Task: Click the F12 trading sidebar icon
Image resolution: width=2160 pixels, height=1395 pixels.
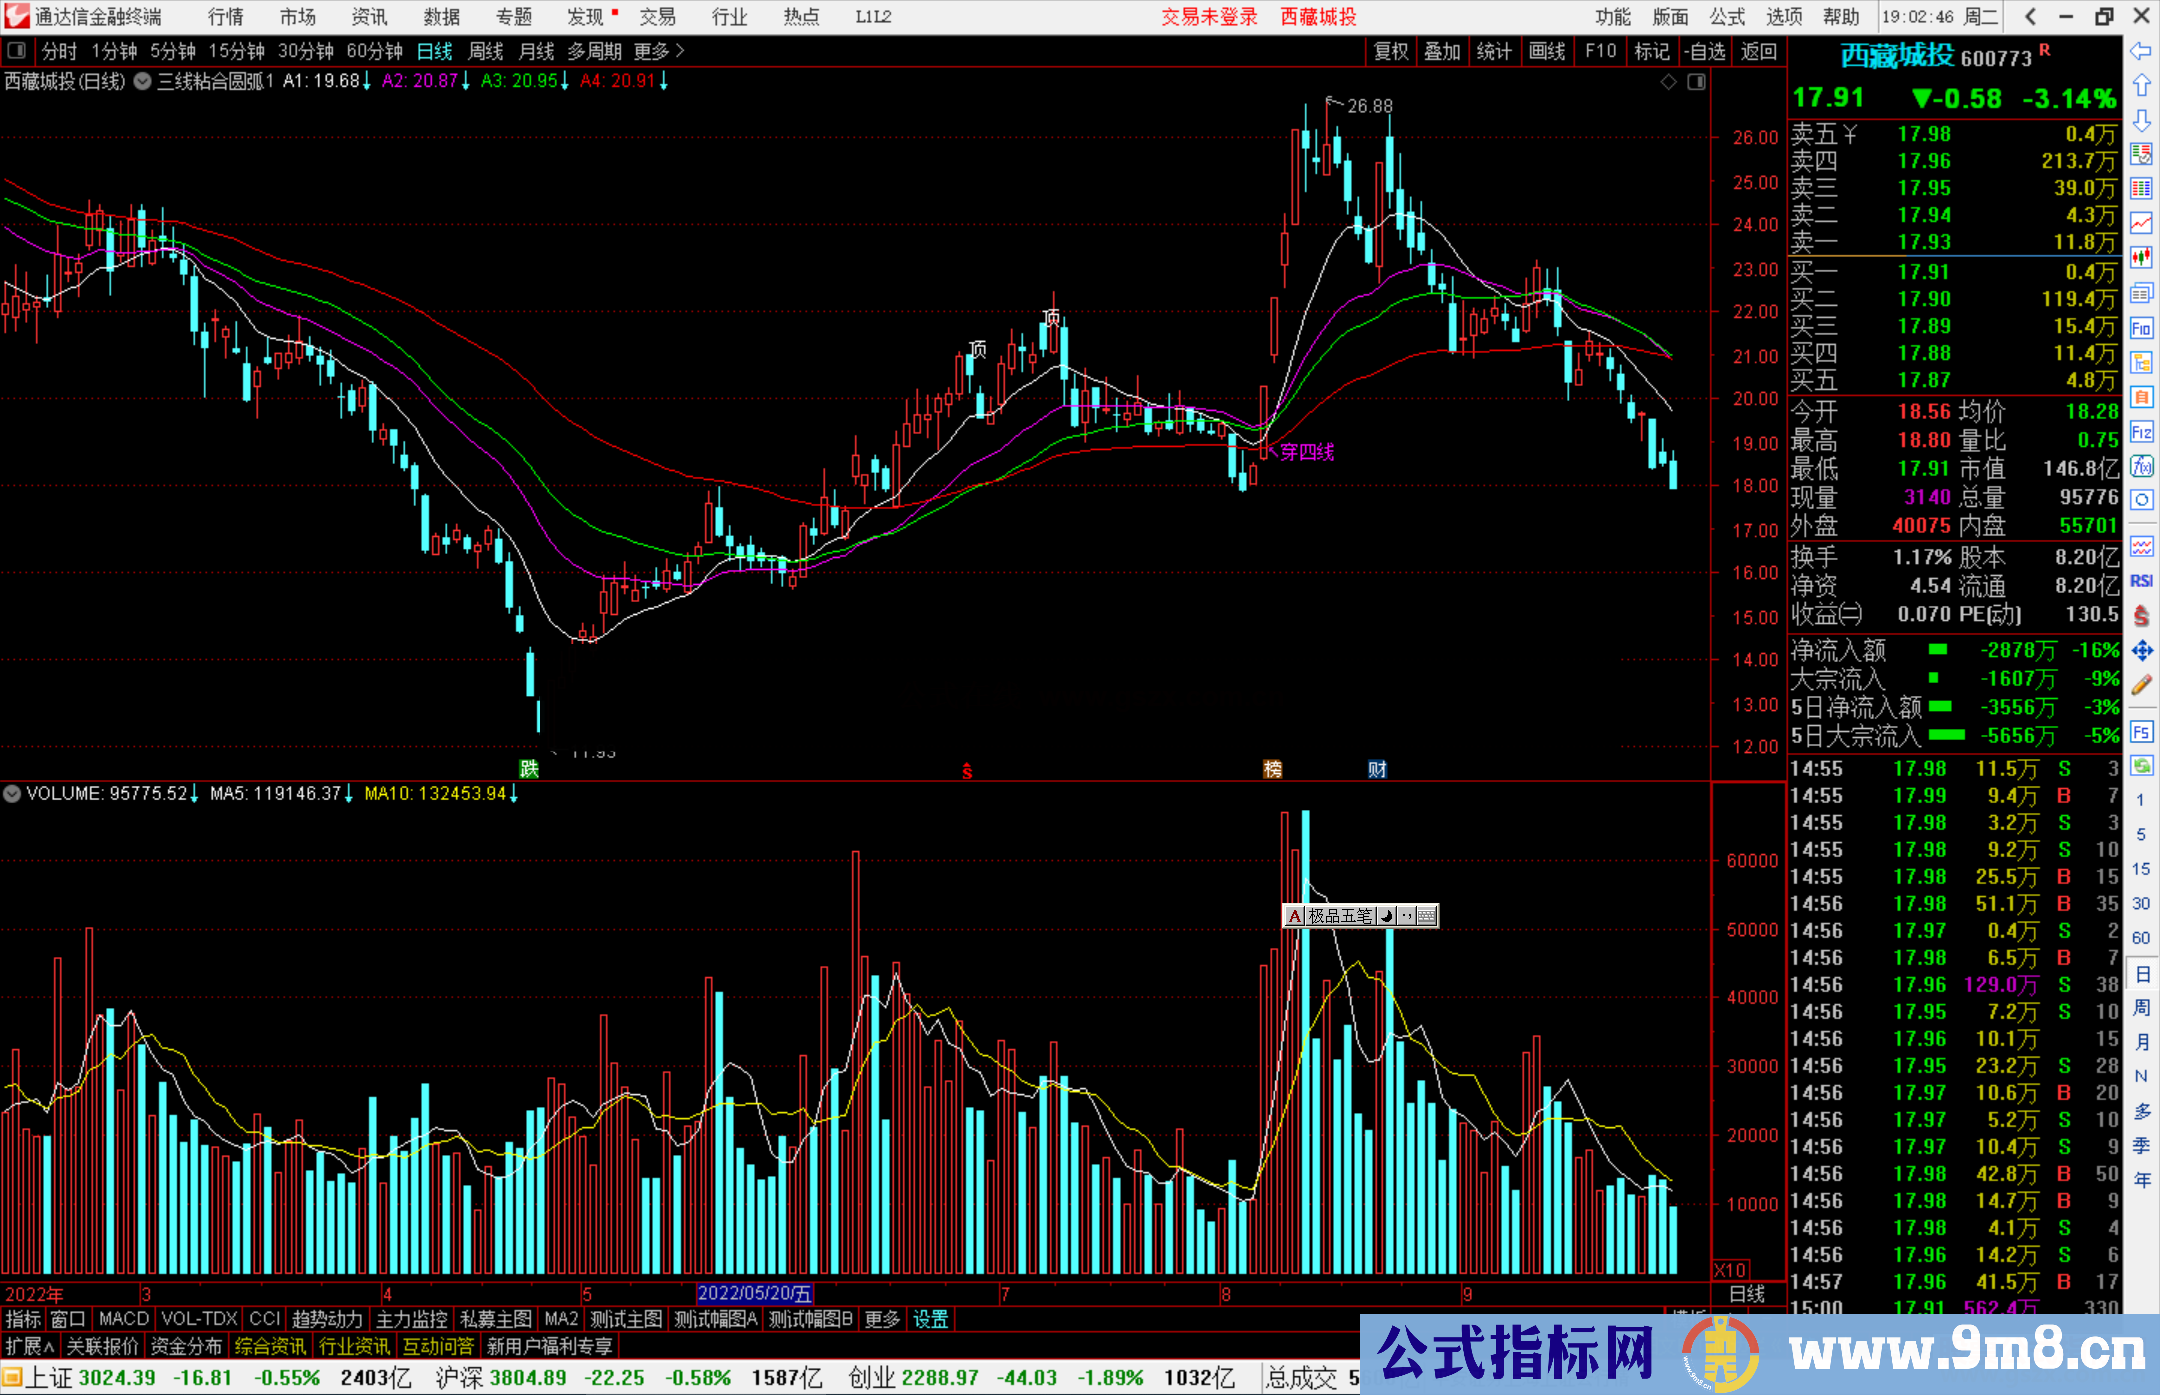Action: 2141,432
